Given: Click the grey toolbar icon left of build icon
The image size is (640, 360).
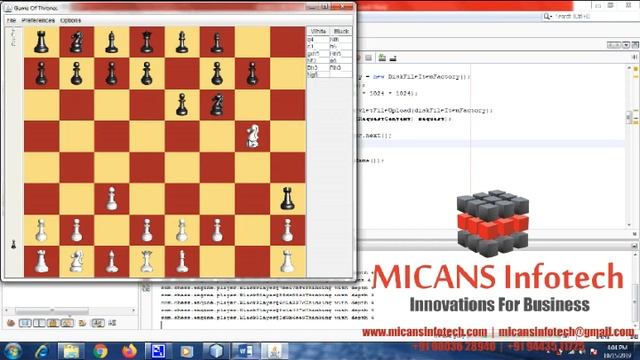Looking at the screenshot, I should coord(368,58).
